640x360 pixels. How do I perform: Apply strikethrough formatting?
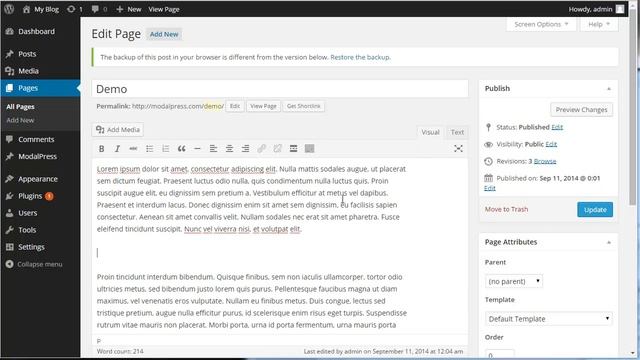(x=133, y=149)
